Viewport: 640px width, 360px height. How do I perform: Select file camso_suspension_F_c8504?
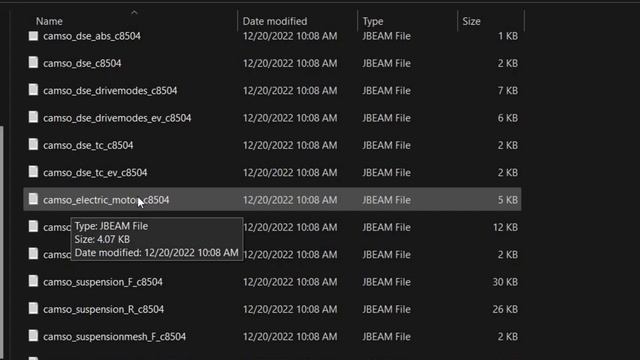coord(103,282)
